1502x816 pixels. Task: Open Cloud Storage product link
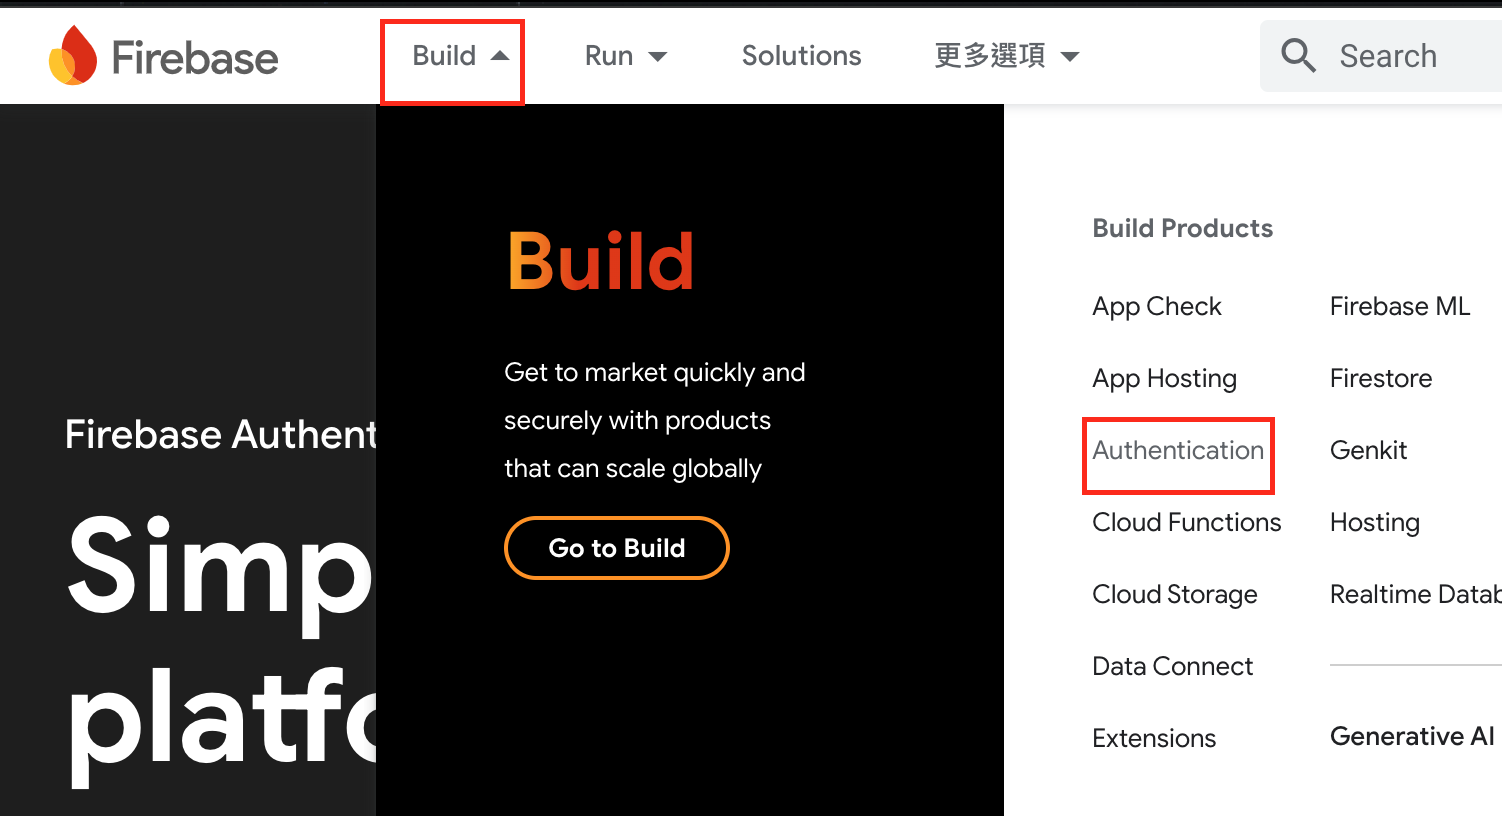pos(1175,595)
